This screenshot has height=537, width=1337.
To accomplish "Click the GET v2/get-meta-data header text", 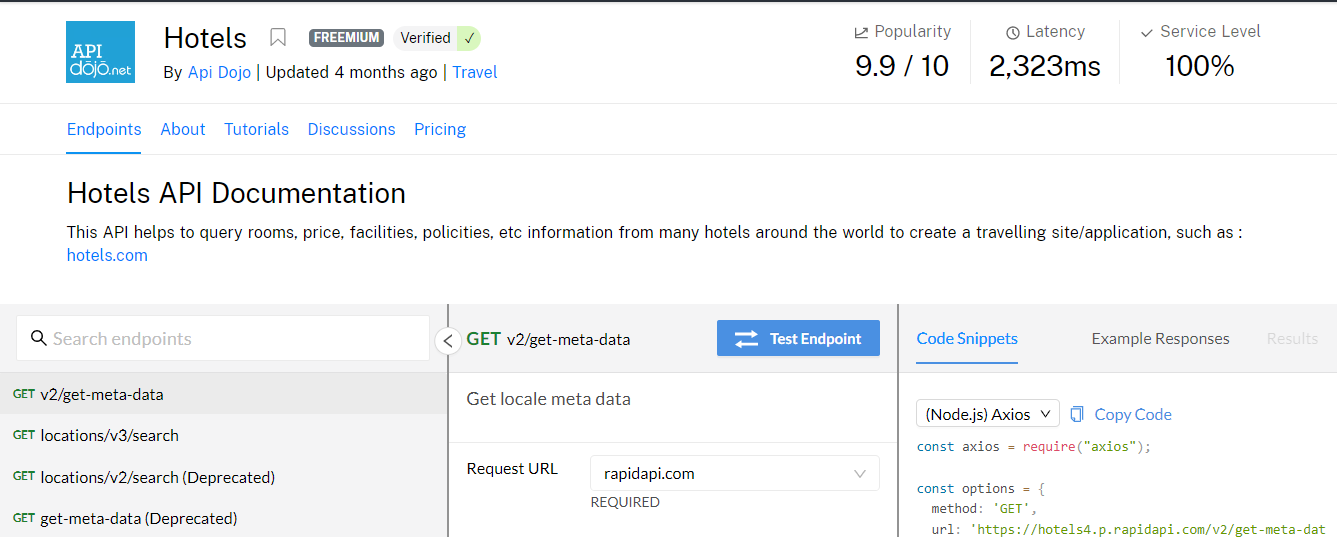I will [x=548, y=339].
